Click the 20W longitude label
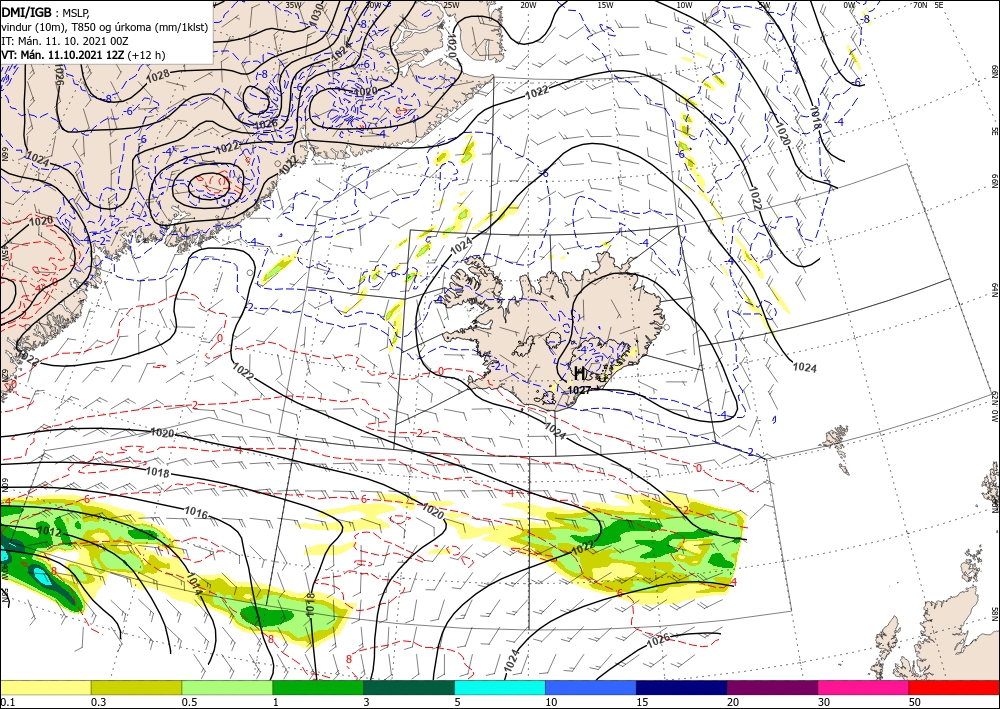Image resolution: width=1000 pixels, height=709 pixels. [x=528, y=5]
